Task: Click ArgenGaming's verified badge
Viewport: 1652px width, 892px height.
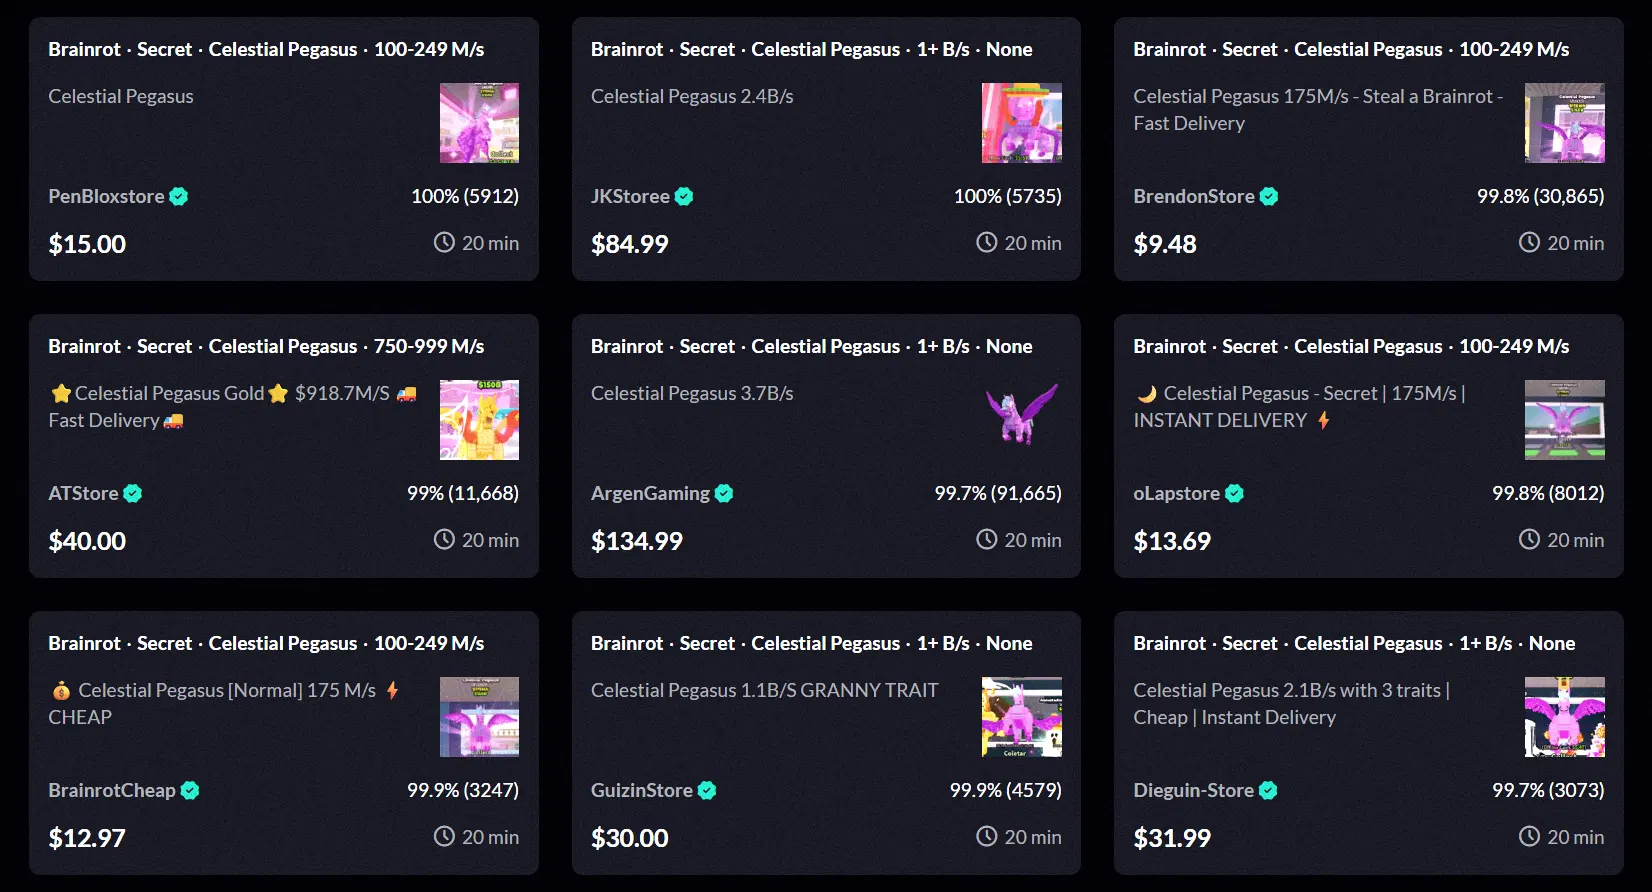Action: [x=723, y=493]
